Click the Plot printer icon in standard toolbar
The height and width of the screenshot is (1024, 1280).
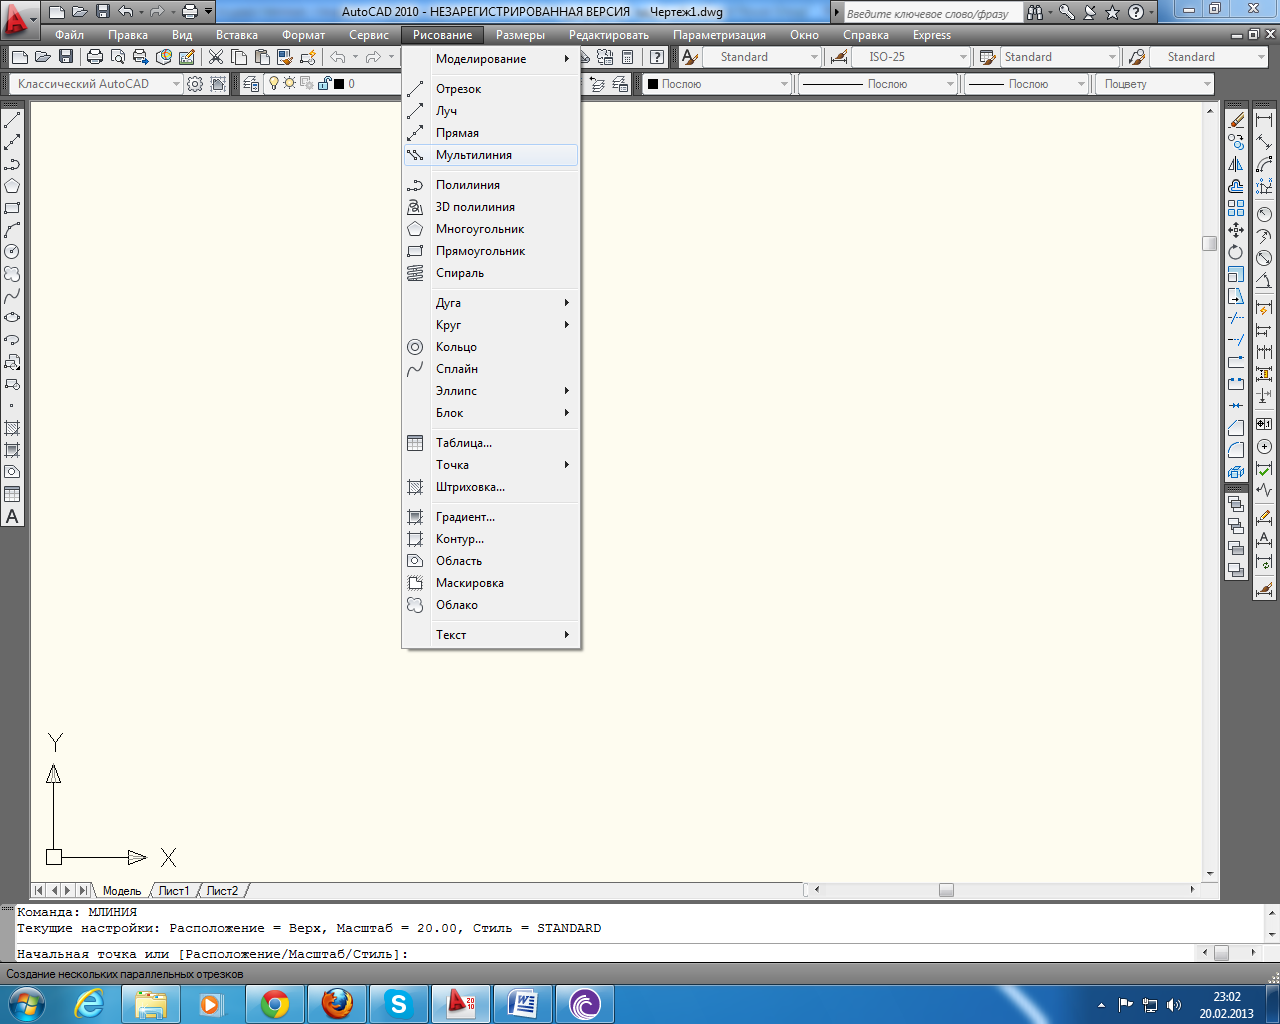point(95,57)
